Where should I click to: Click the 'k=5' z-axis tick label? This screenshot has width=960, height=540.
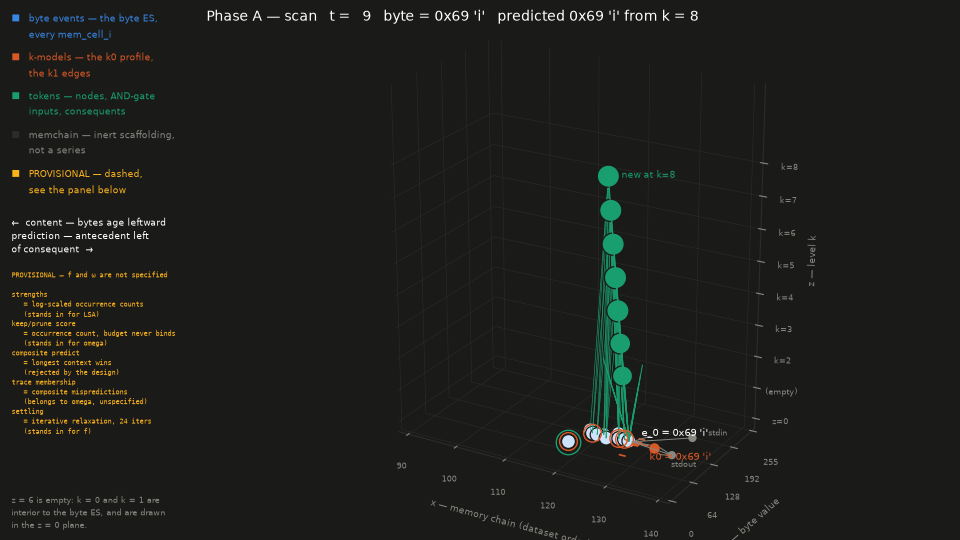pos(786,266)
